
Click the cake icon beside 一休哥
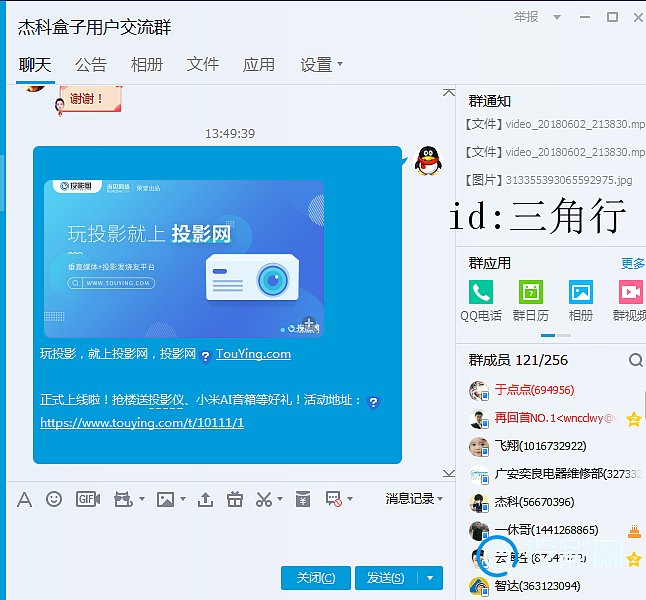coord(634,531)
